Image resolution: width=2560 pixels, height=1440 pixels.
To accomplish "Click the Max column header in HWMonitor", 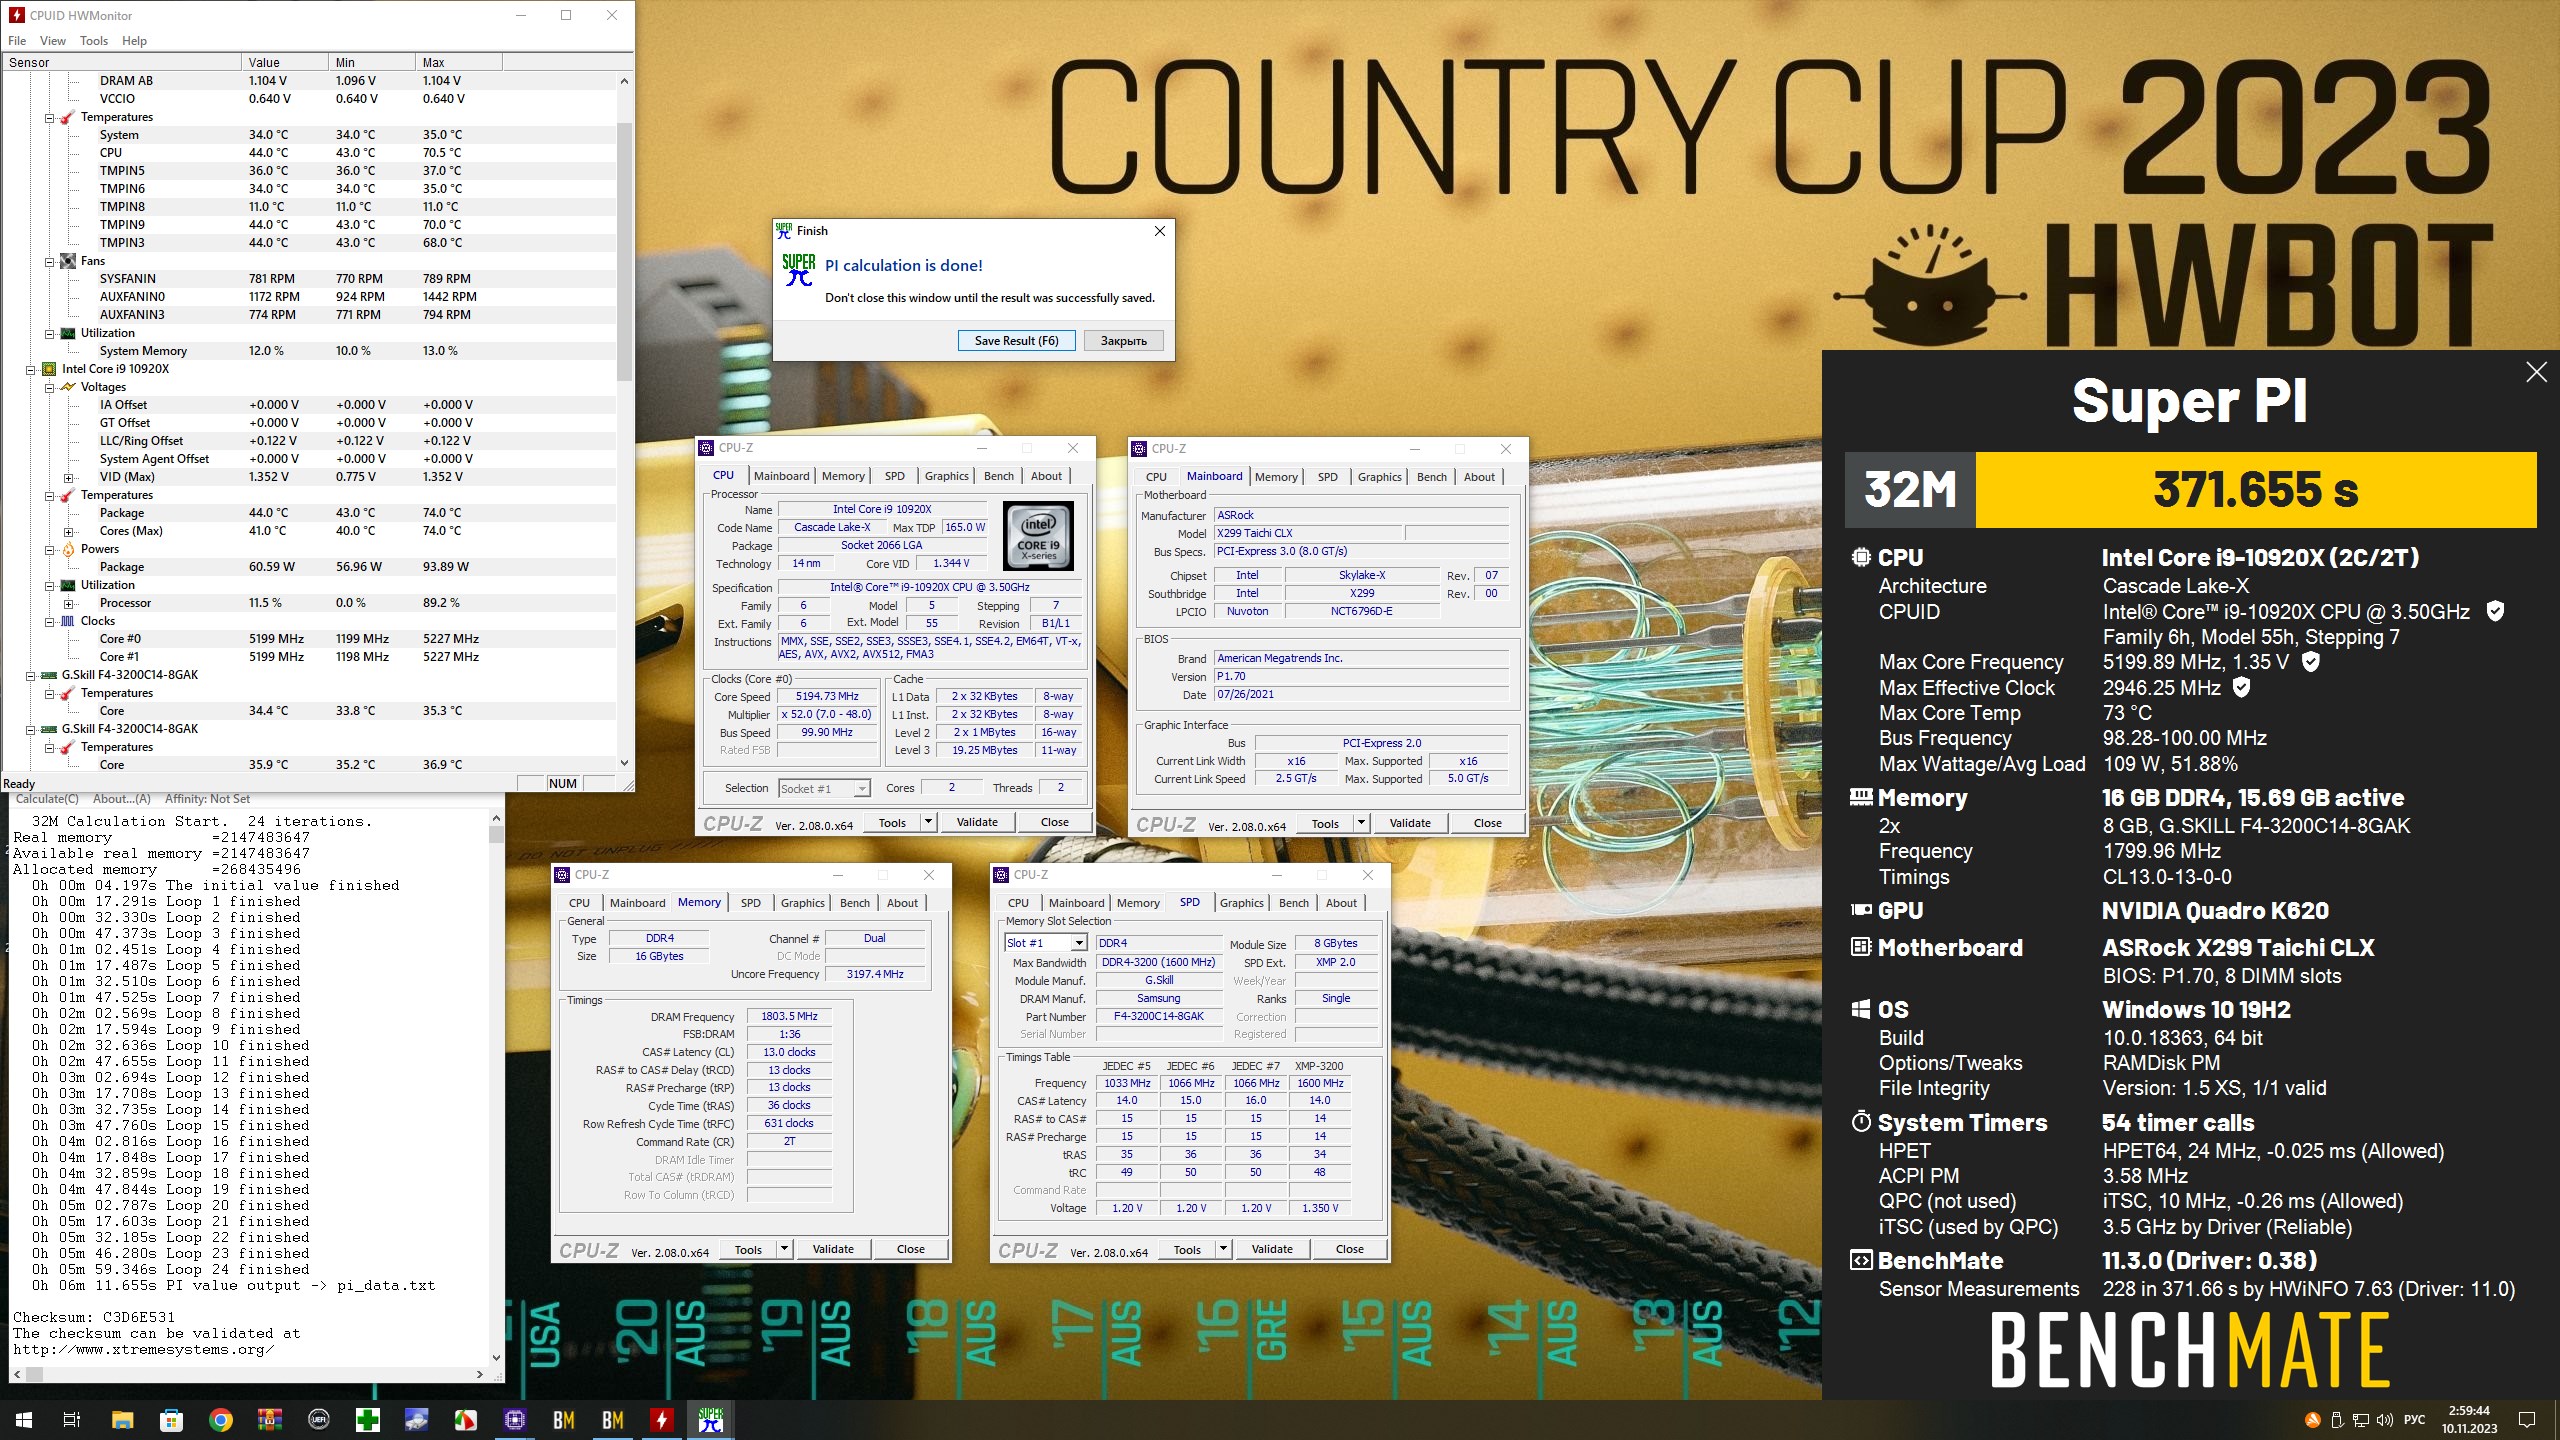I will point(458,62).
